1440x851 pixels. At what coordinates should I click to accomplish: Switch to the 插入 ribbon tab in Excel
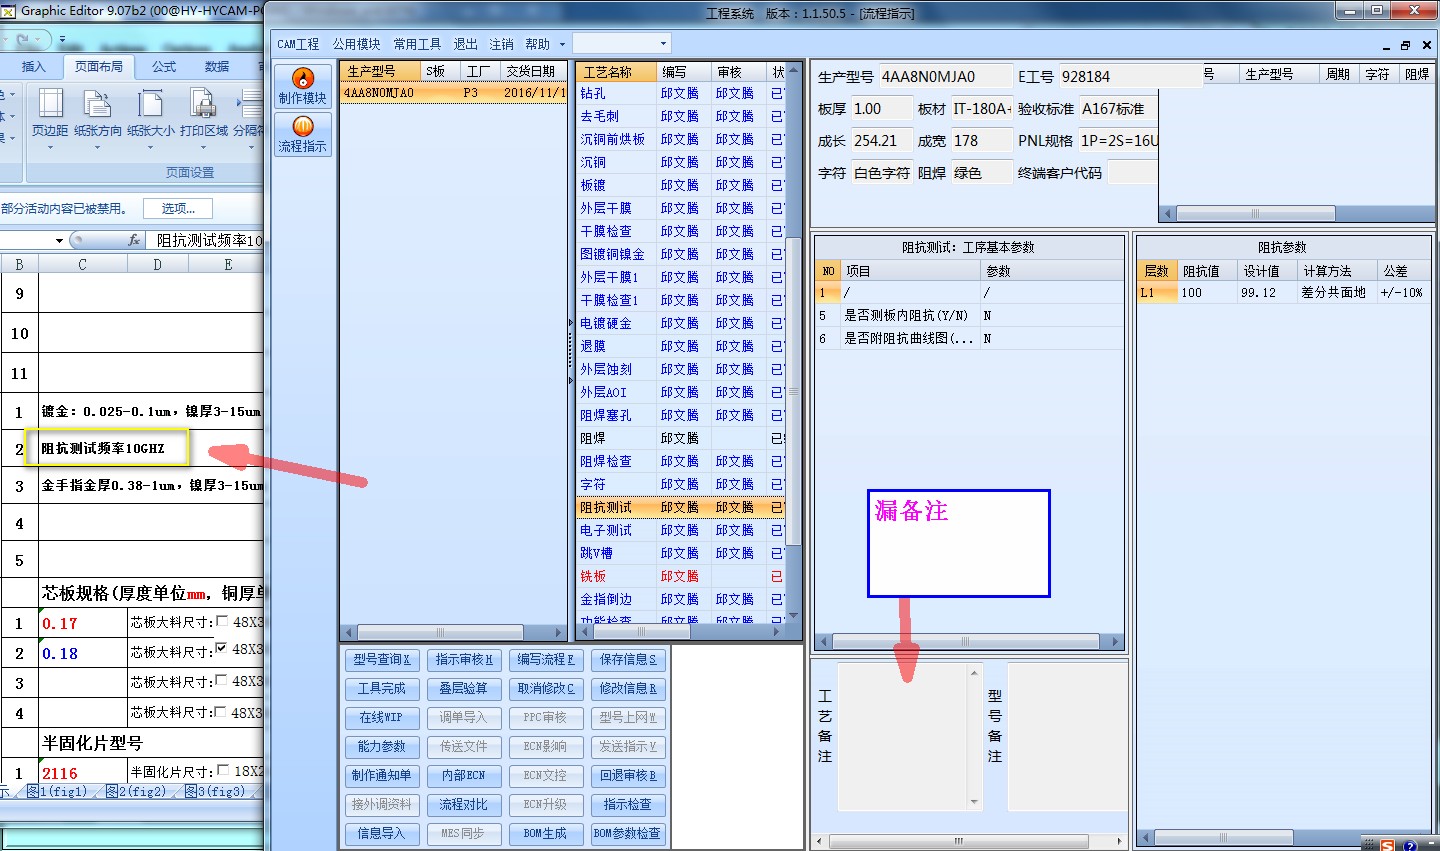34,67
